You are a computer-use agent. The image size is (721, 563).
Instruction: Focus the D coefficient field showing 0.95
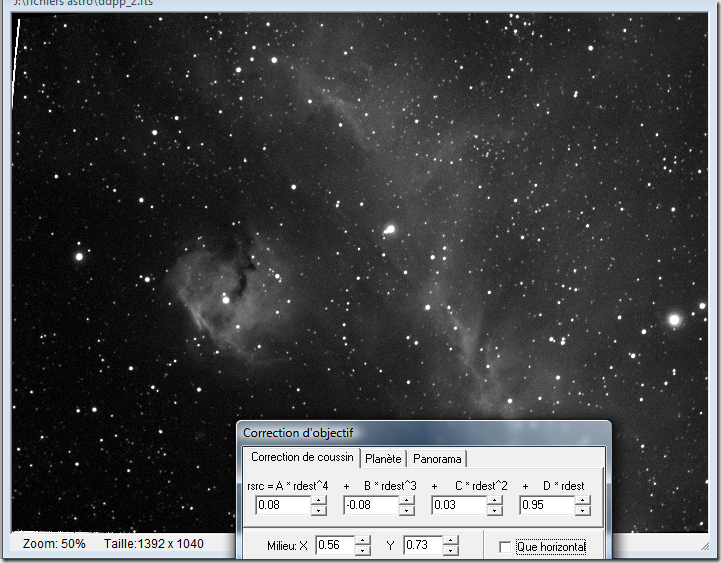(546, 506)
